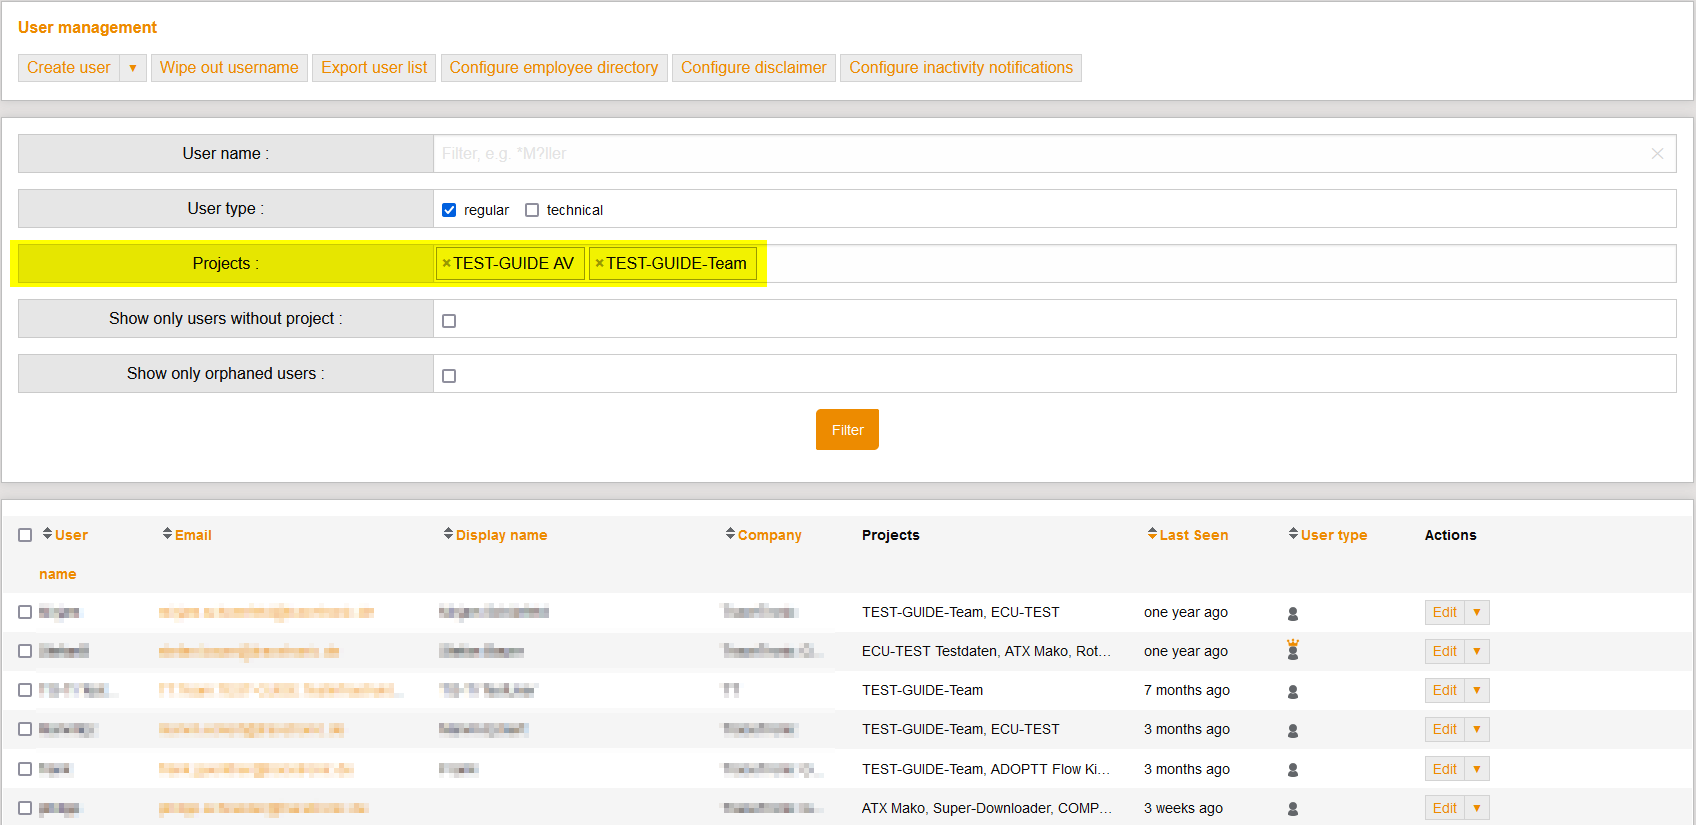This screenshot has width=1696, height=825.
Task: Expand Edit dropdown for 7 months ago row
Action: 1477,690
